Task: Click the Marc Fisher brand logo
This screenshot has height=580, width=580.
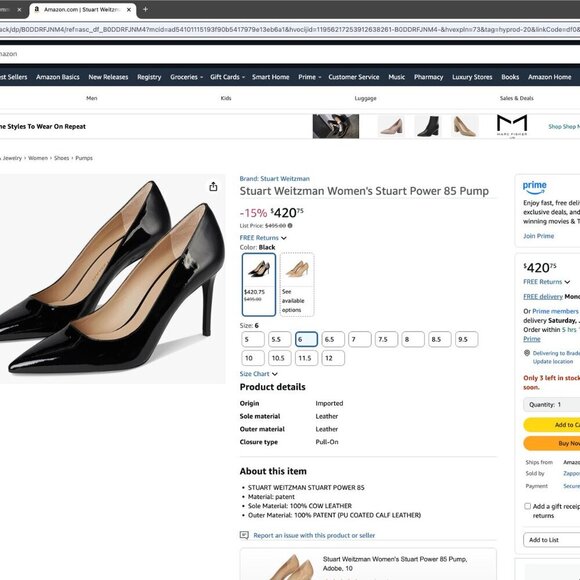Action: tap(512, 126)
